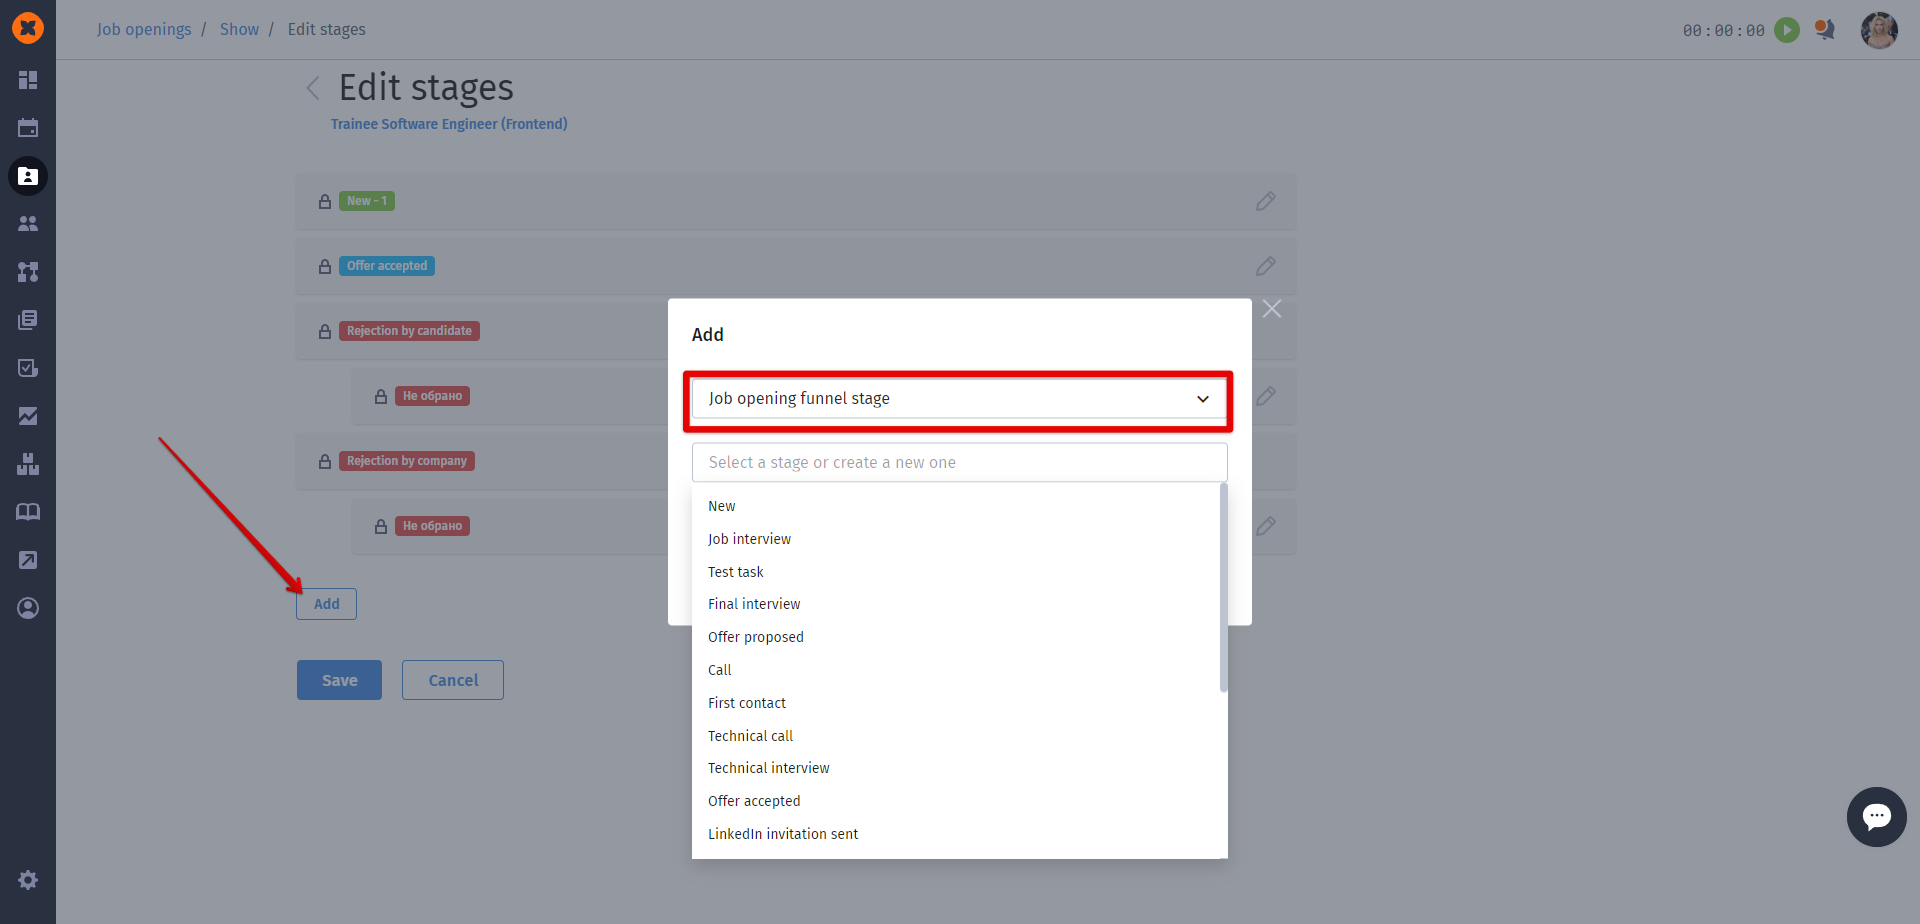
Task: Click the 00:00:00 timer display
Action: (1724, 31)
